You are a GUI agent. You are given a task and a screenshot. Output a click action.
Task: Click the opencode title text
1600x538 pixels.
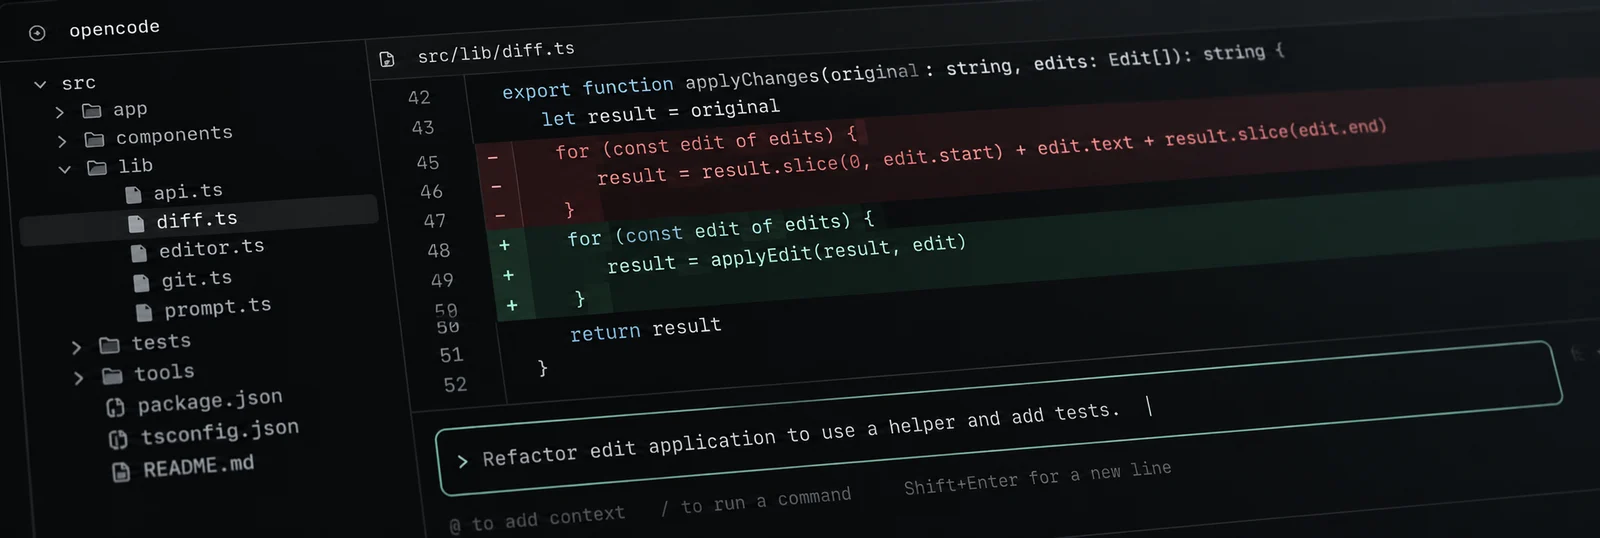114,28
